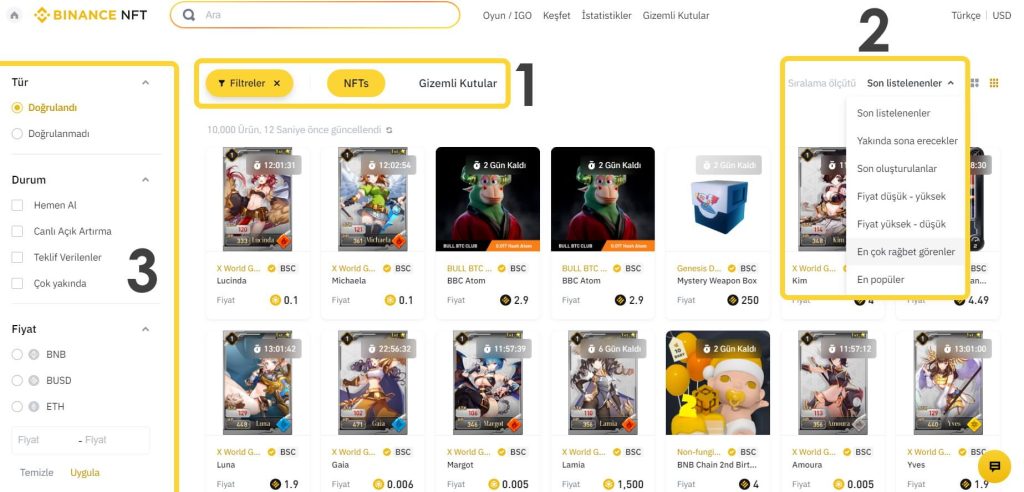Choose Fiyat düşük - yüksek sort option
1024x492 pixels.
pos(901,196)
